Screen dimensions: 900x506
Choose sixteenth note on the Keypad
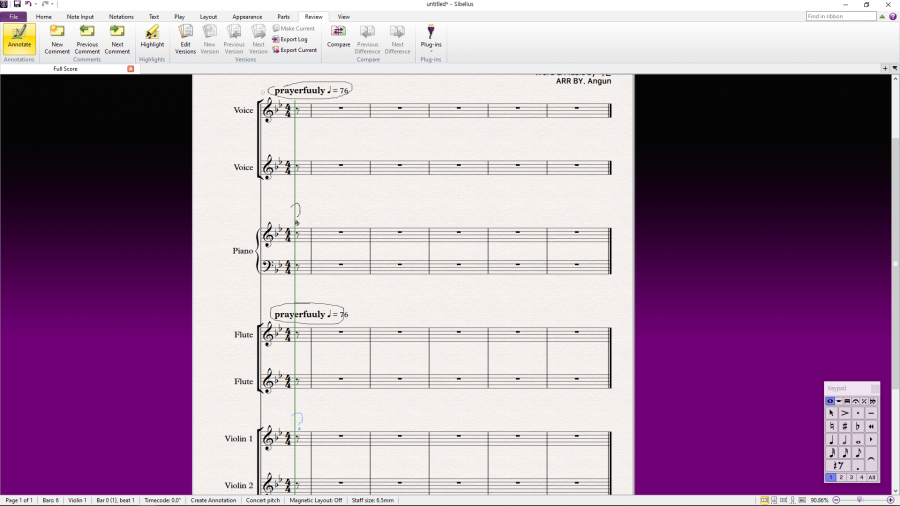845,453
